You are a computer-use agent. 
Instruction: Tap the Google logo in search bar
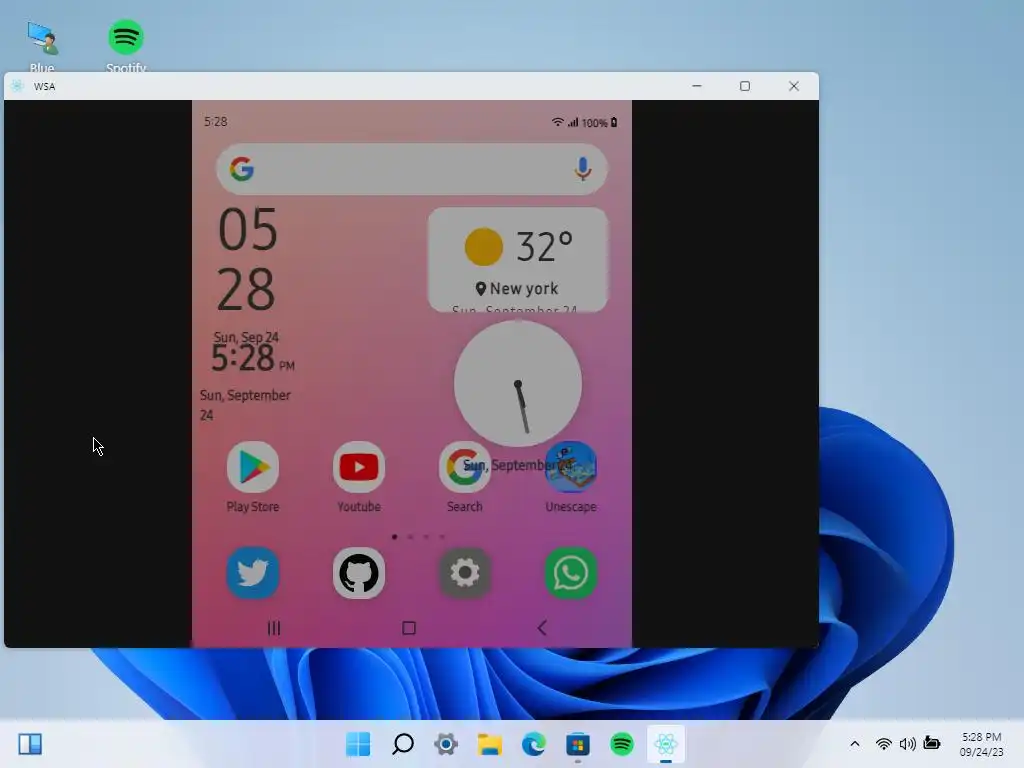[x=242, y=169]
